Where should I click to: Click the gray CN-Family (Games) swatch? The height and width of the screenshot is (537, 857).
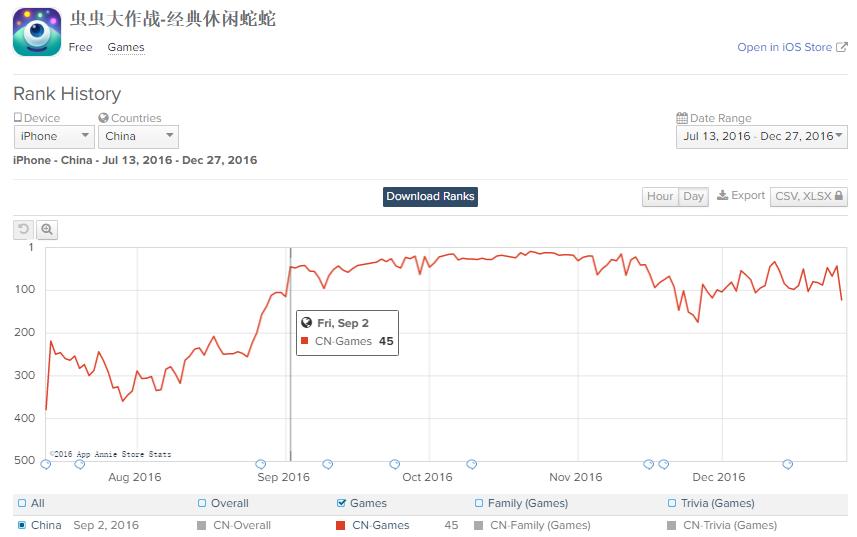tap(479, 526)
